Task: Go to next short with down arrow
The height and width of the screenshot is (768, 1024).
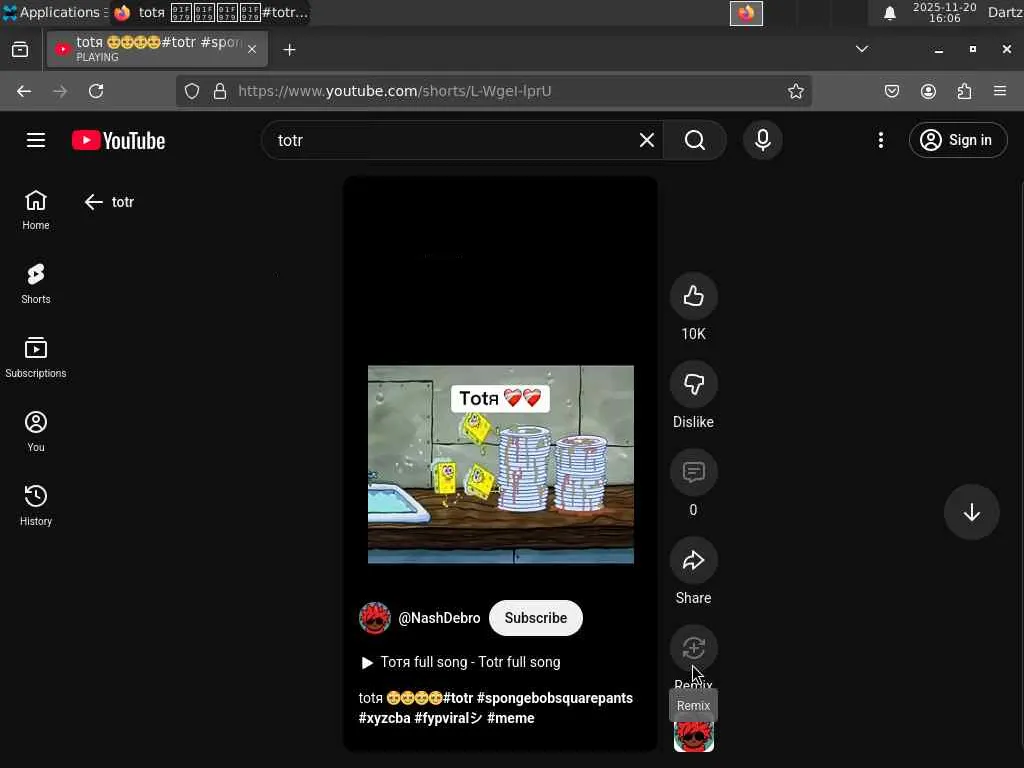Action: (972, 512)
